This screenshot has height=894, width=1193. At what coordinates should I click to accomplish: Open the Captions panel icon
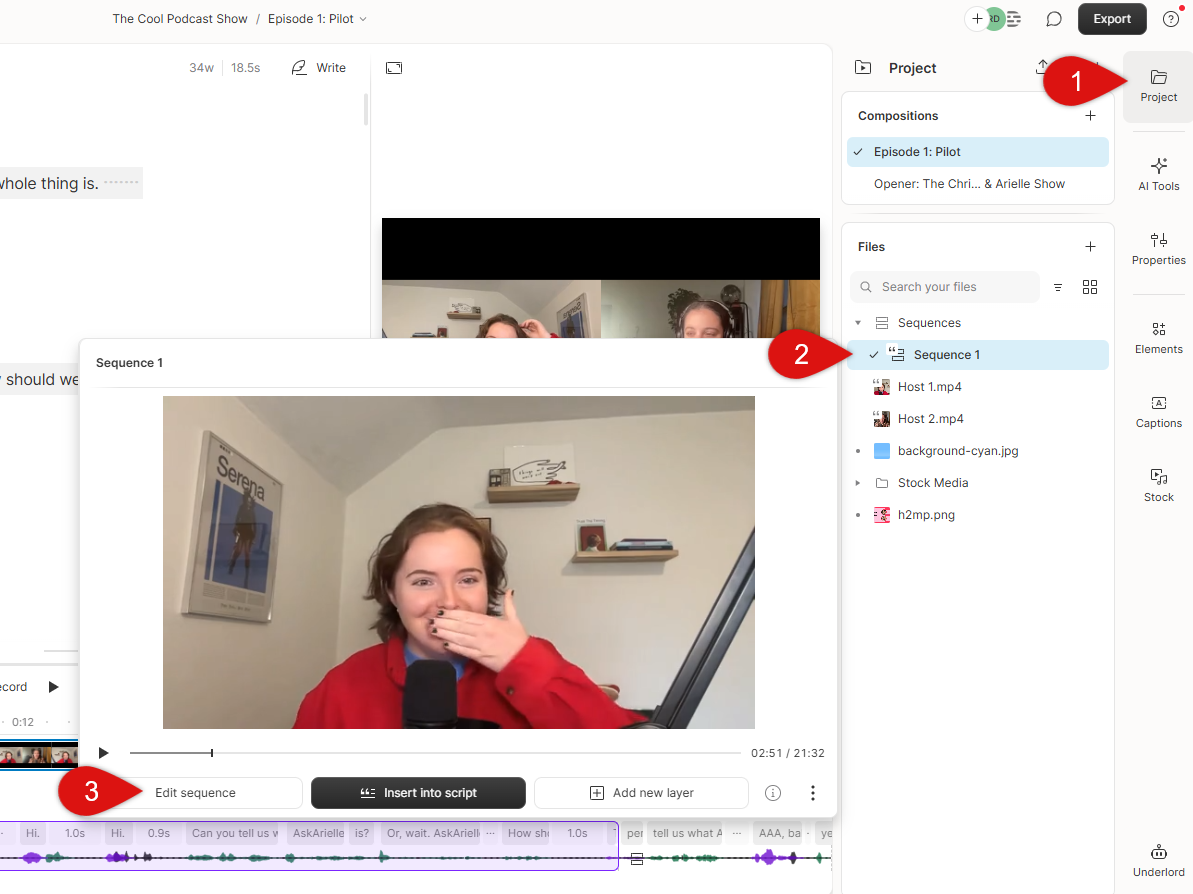1158,410
